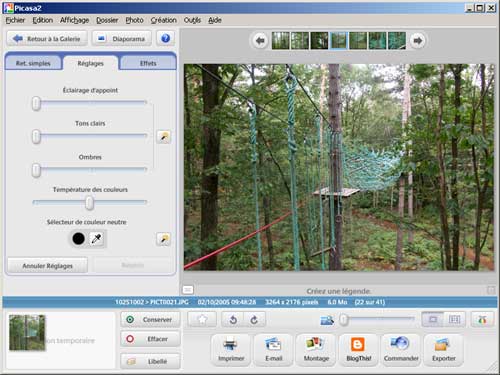Select the fifth filmstrip thumbnail
Screen dimensions: 500x375
click(358, 41)
